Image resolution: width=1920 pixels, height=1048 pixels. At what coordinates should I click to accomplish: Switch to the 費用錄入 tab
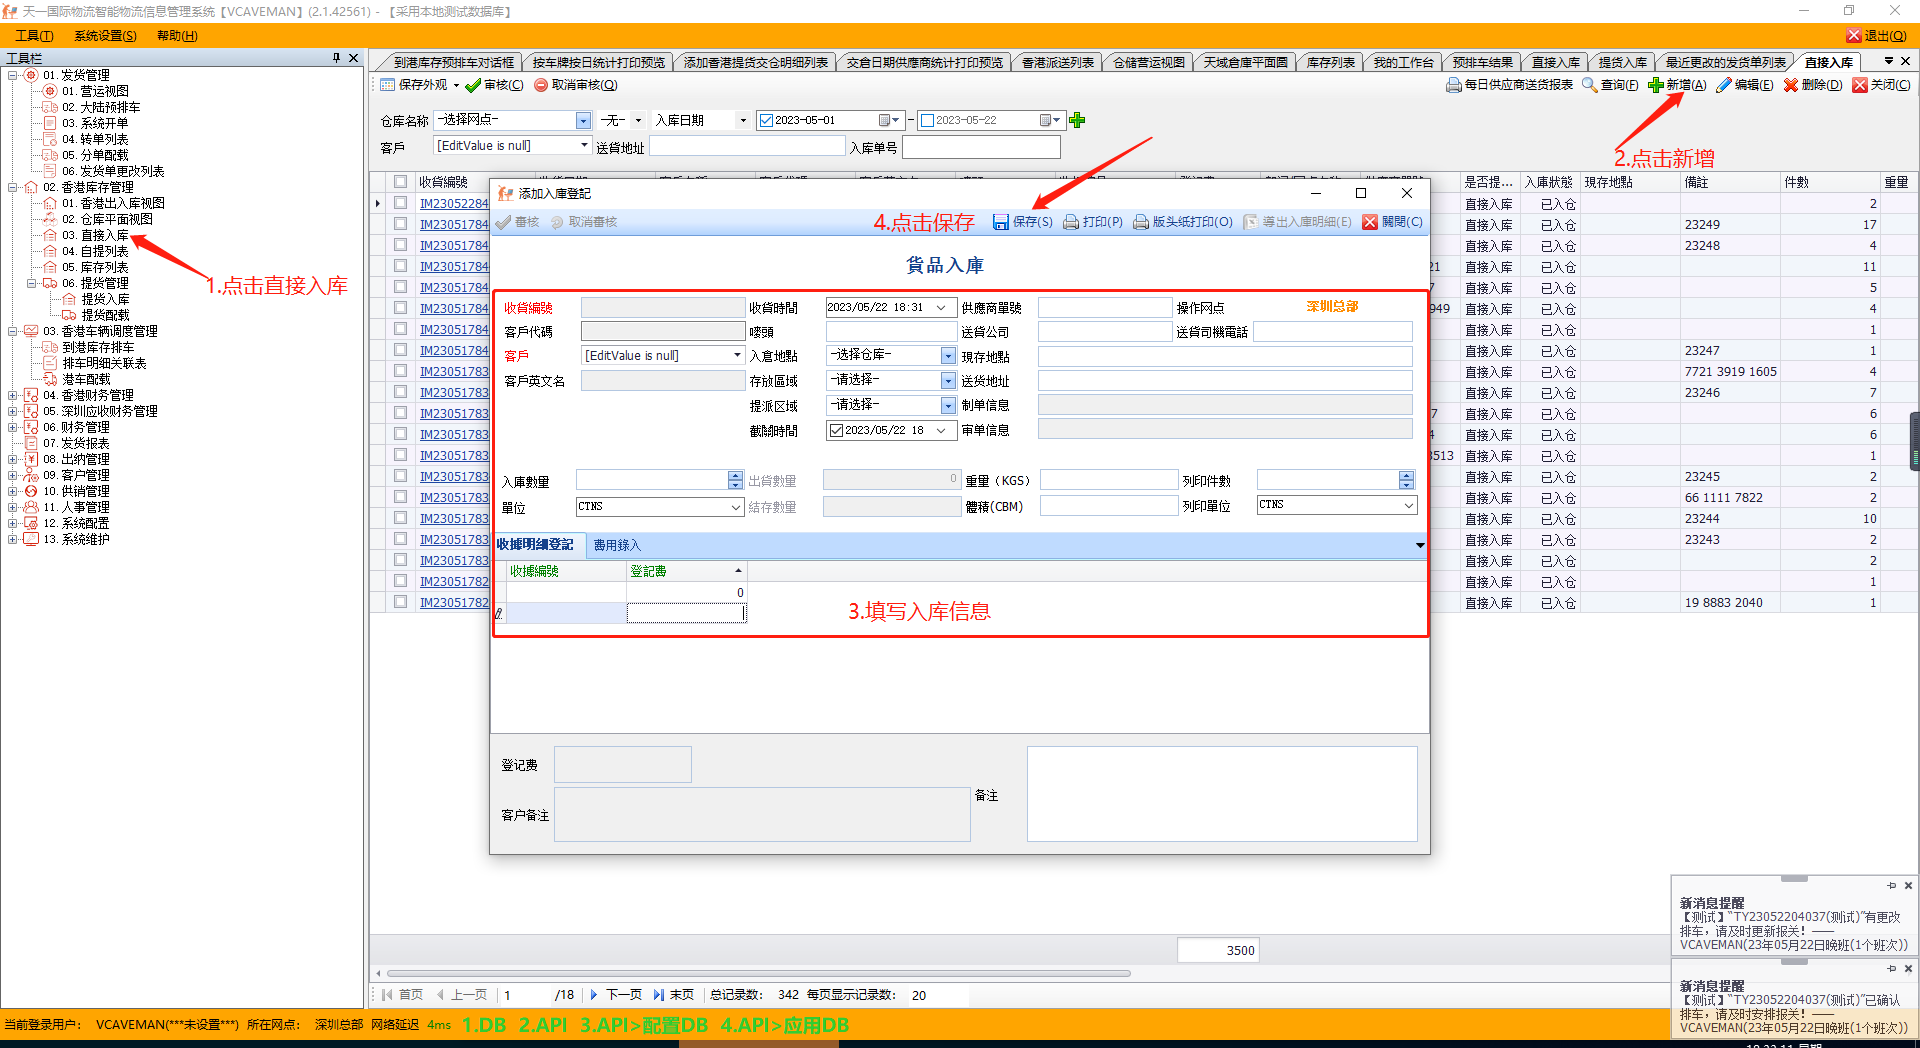coord(617,545)
